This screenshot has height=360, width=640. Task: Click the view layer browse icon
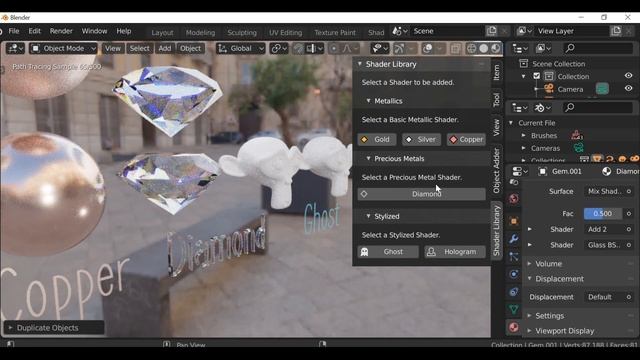click(524, 31)
